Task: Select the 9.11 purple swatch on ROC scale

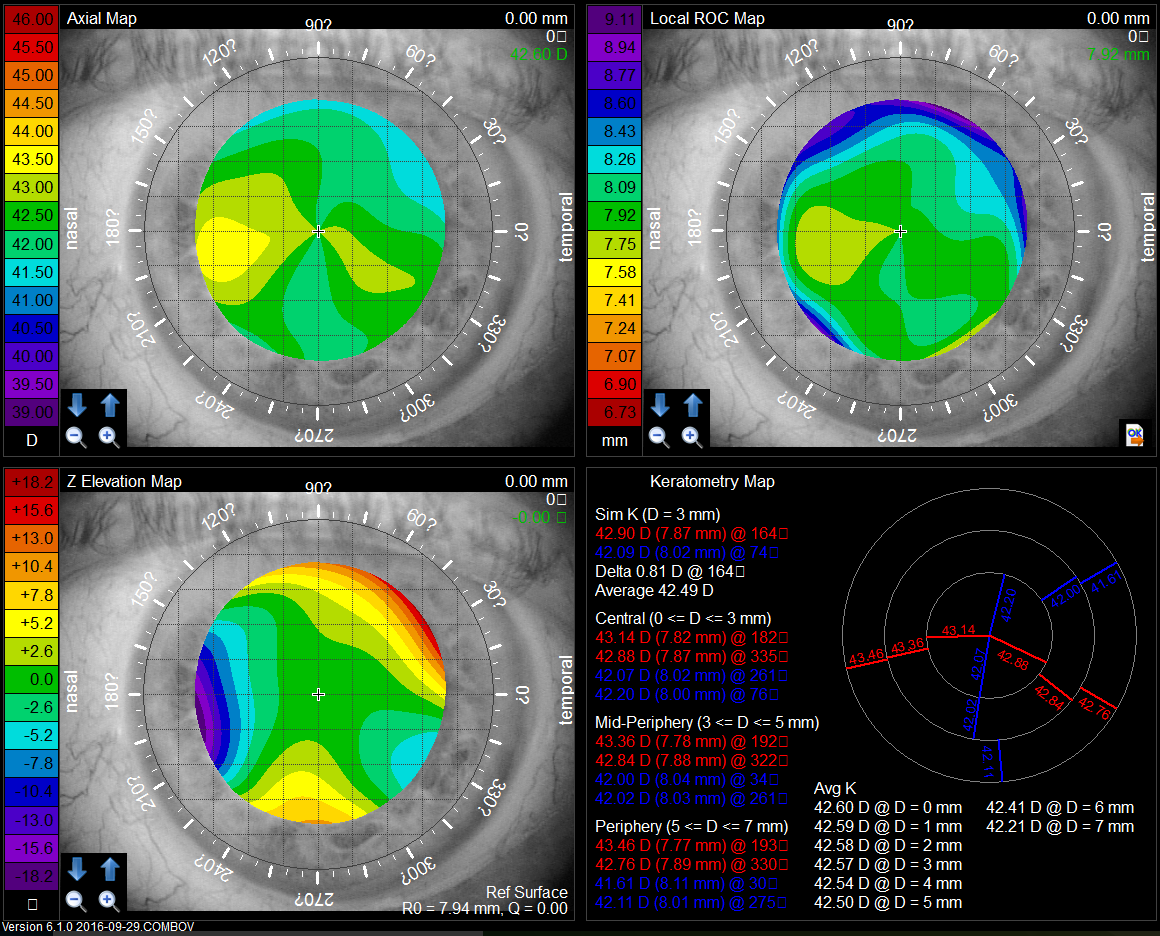Action: point(613,19)
